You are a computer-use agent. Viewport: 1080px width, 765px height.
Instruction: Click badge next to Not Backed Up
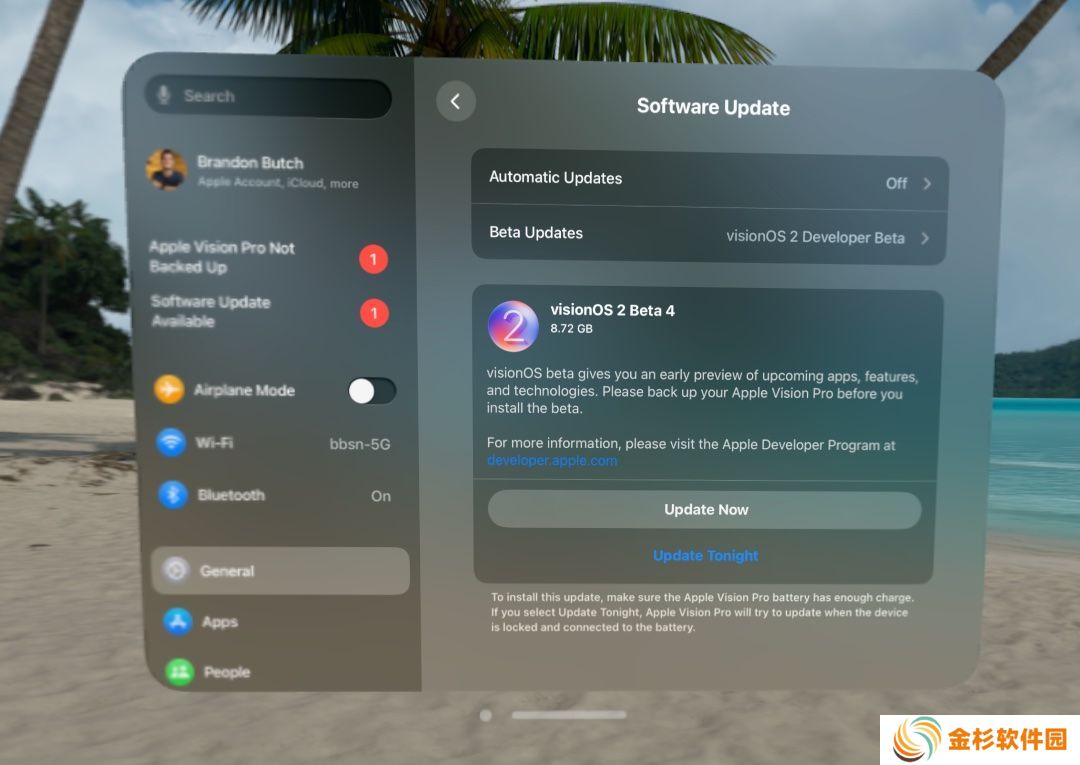[x=373, y=259]
